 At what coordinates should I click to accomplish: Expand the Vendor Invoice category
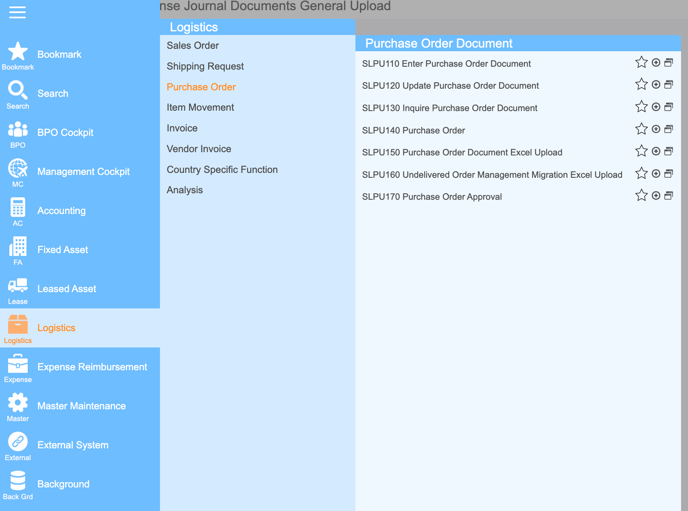click(x=199, y=149)
